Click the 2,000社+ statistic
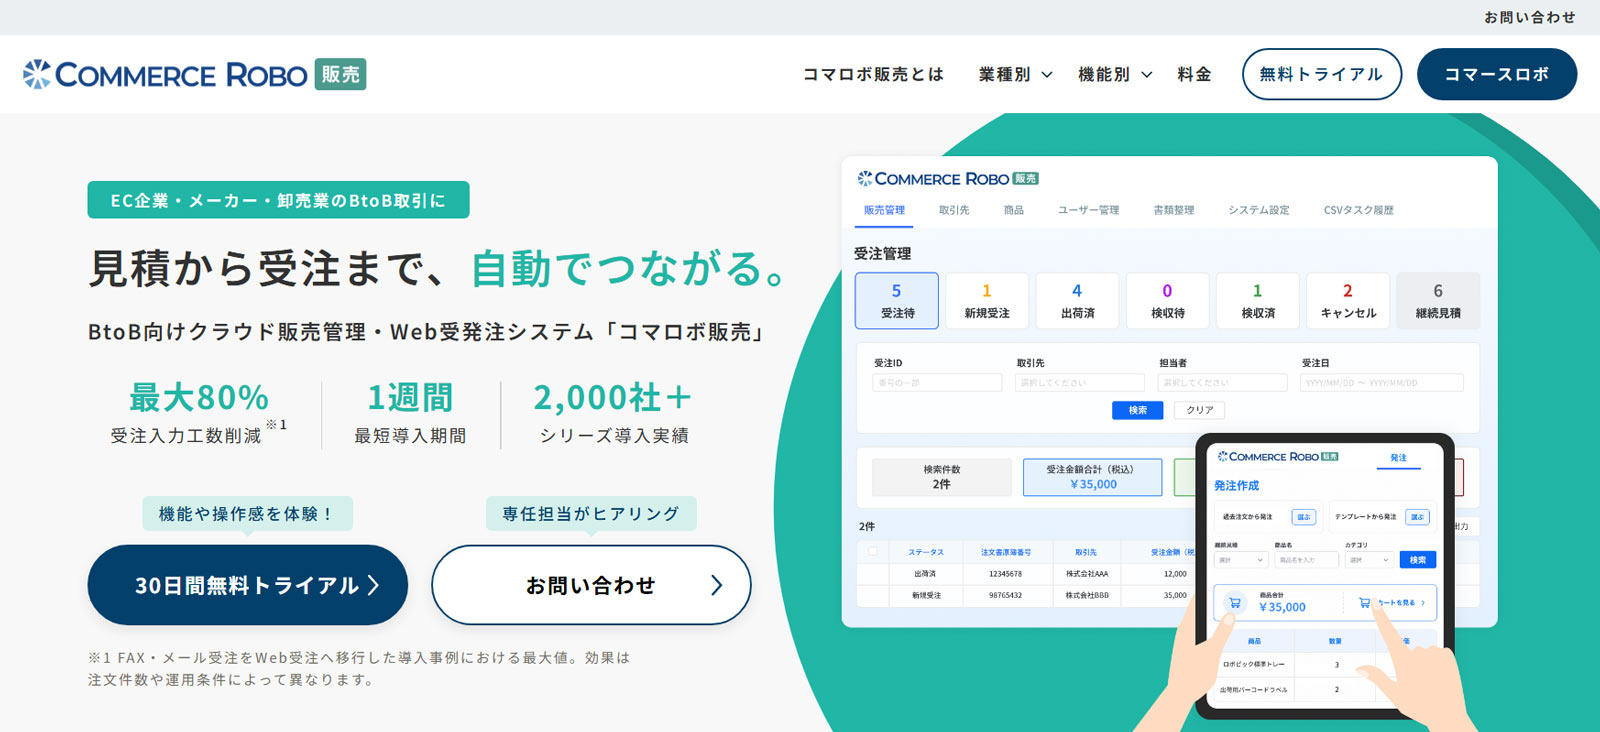 (x=613, y=414)
